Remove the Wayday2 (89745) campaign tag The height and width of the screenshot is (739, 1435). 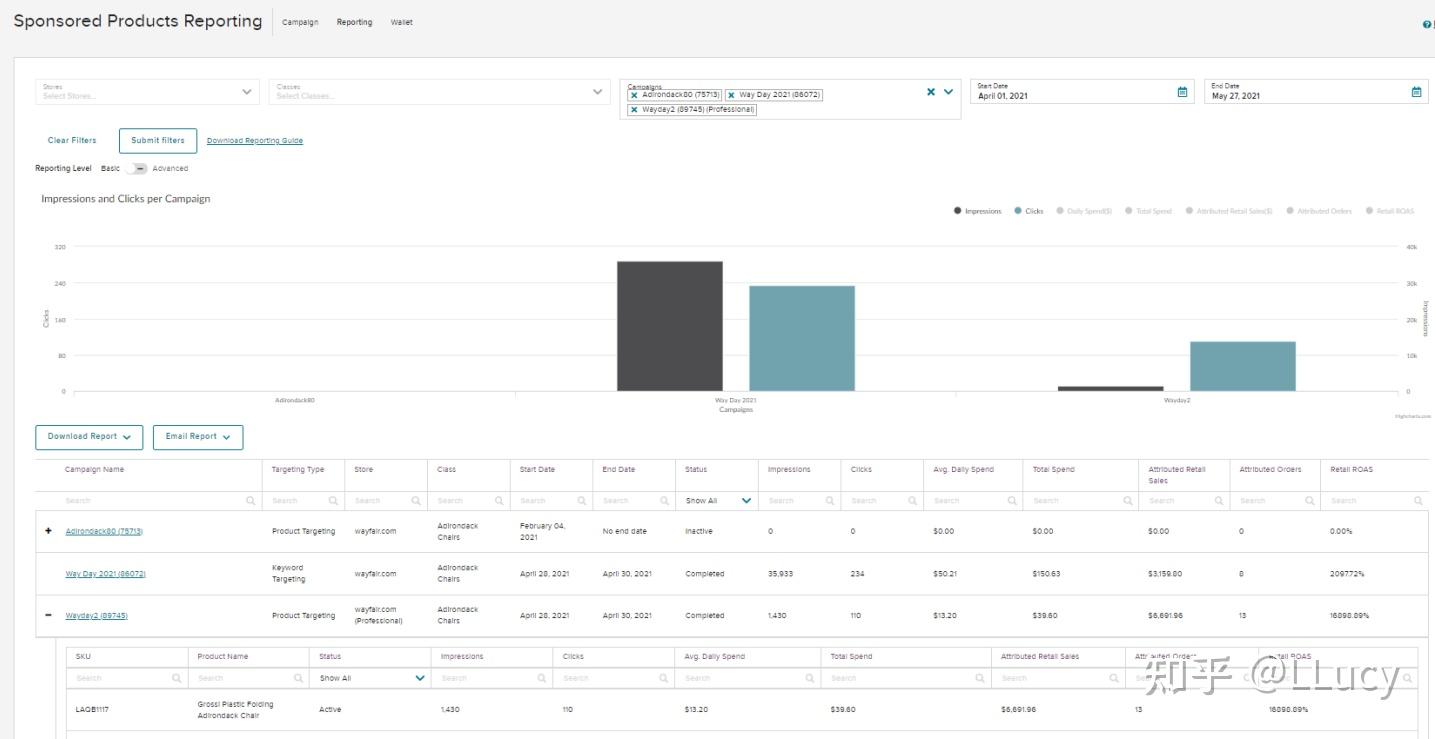click(634, 110)
